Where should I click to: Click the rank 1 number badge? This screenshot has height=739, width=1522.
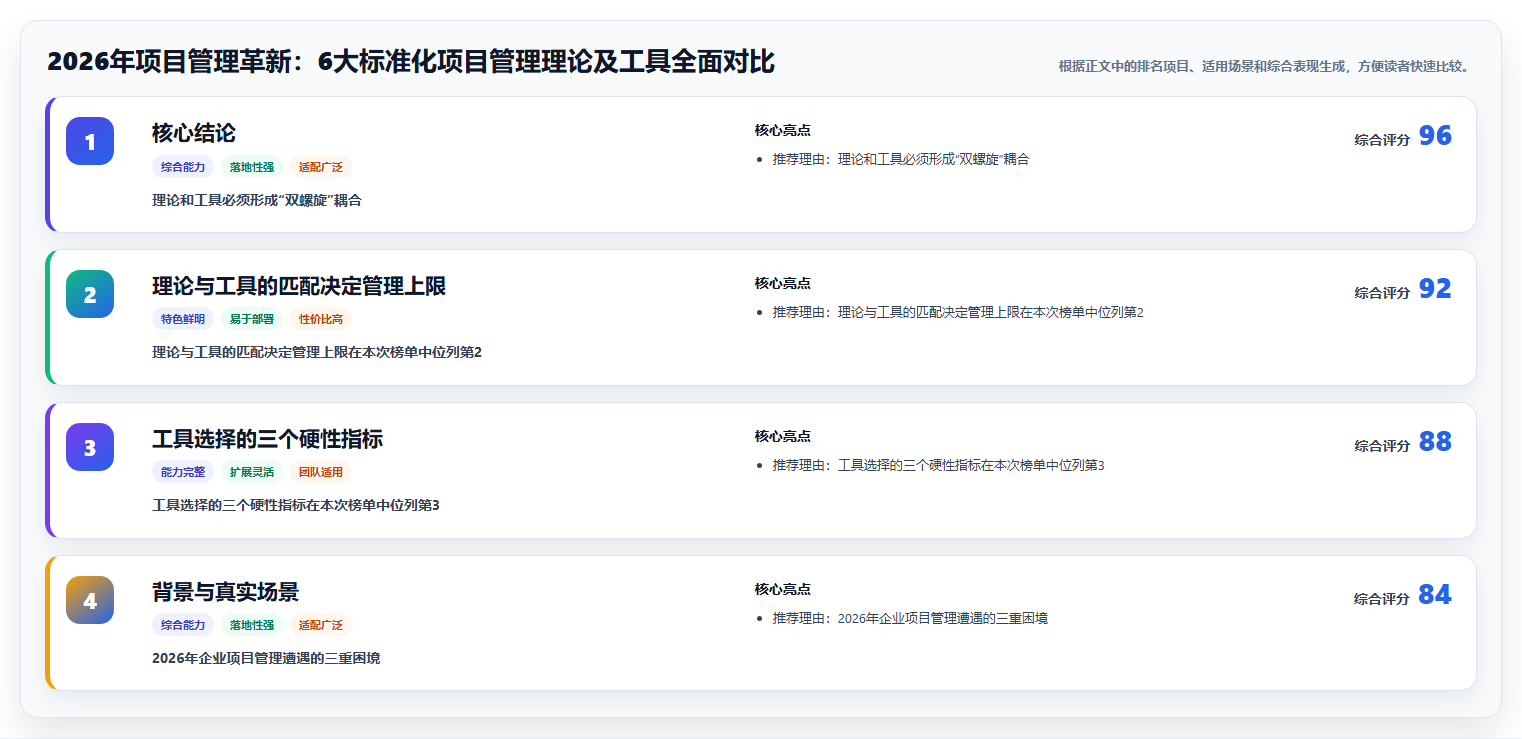coord(90,141)
